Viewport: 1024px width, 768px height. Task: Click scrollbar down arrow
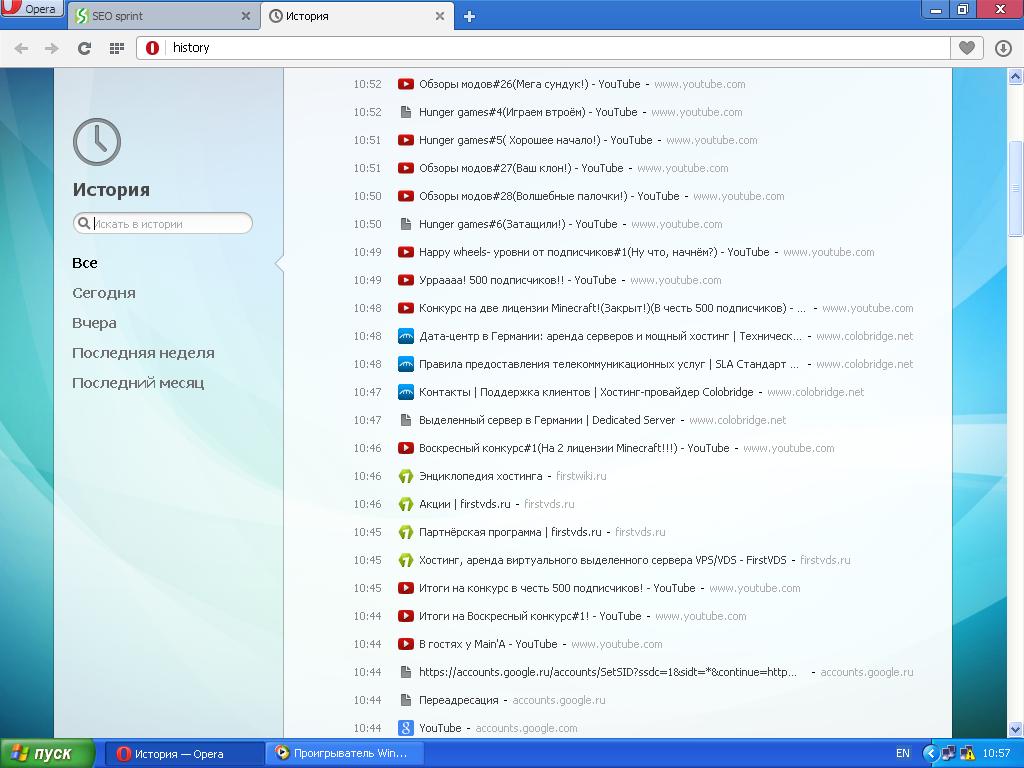1016,729
